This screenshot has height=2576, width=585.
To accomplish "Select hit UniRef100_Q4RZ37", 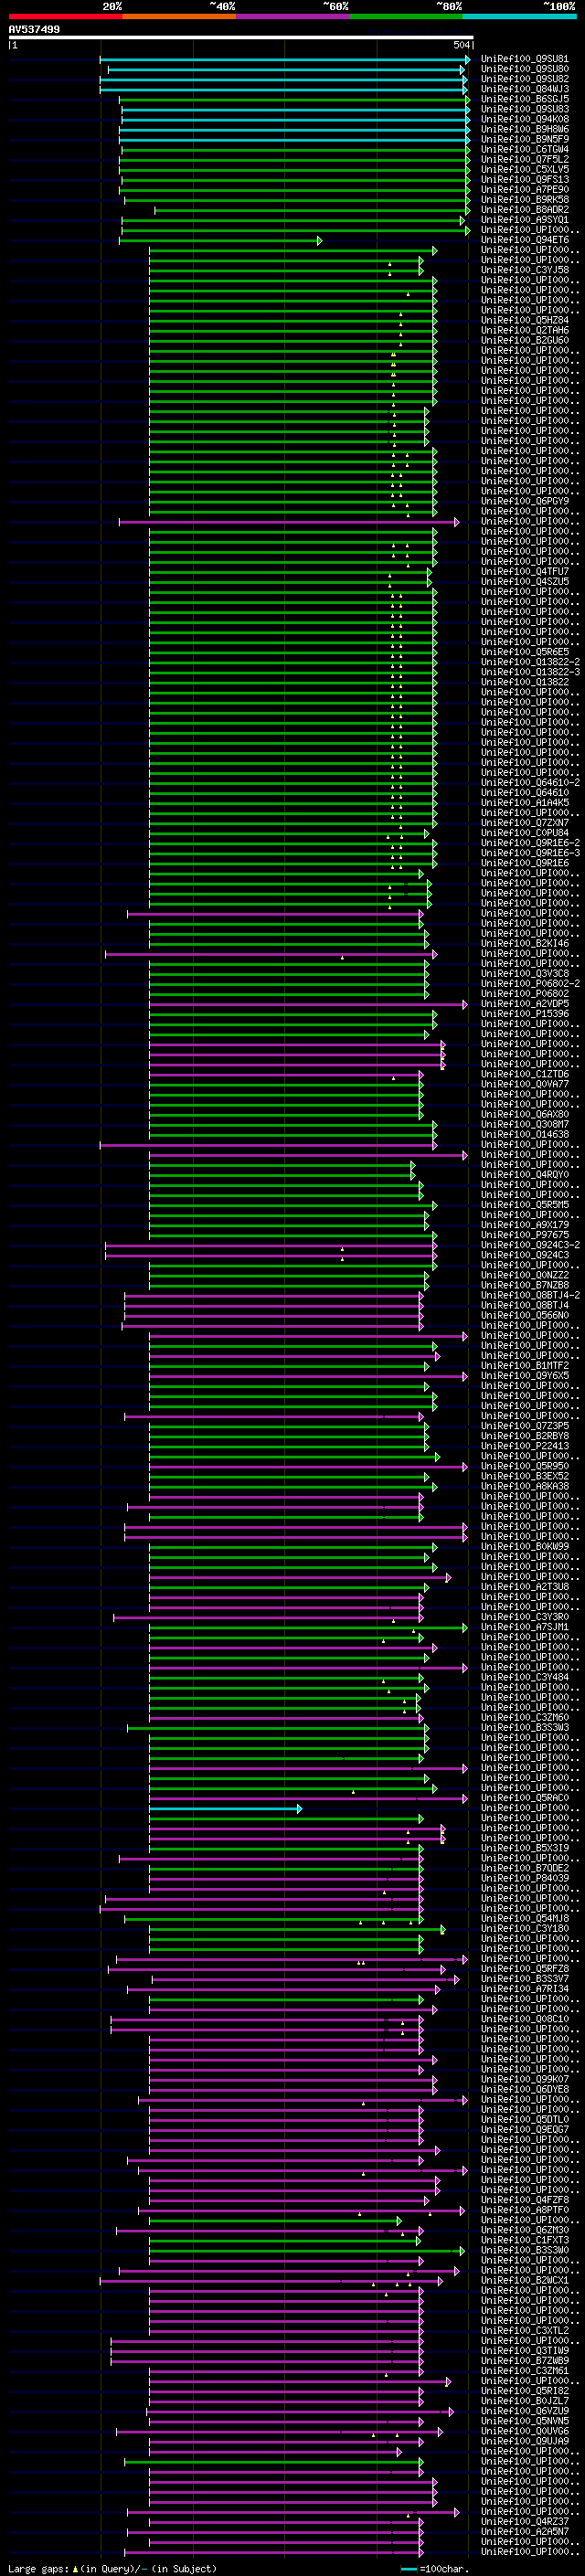I will coord(525,2521).
